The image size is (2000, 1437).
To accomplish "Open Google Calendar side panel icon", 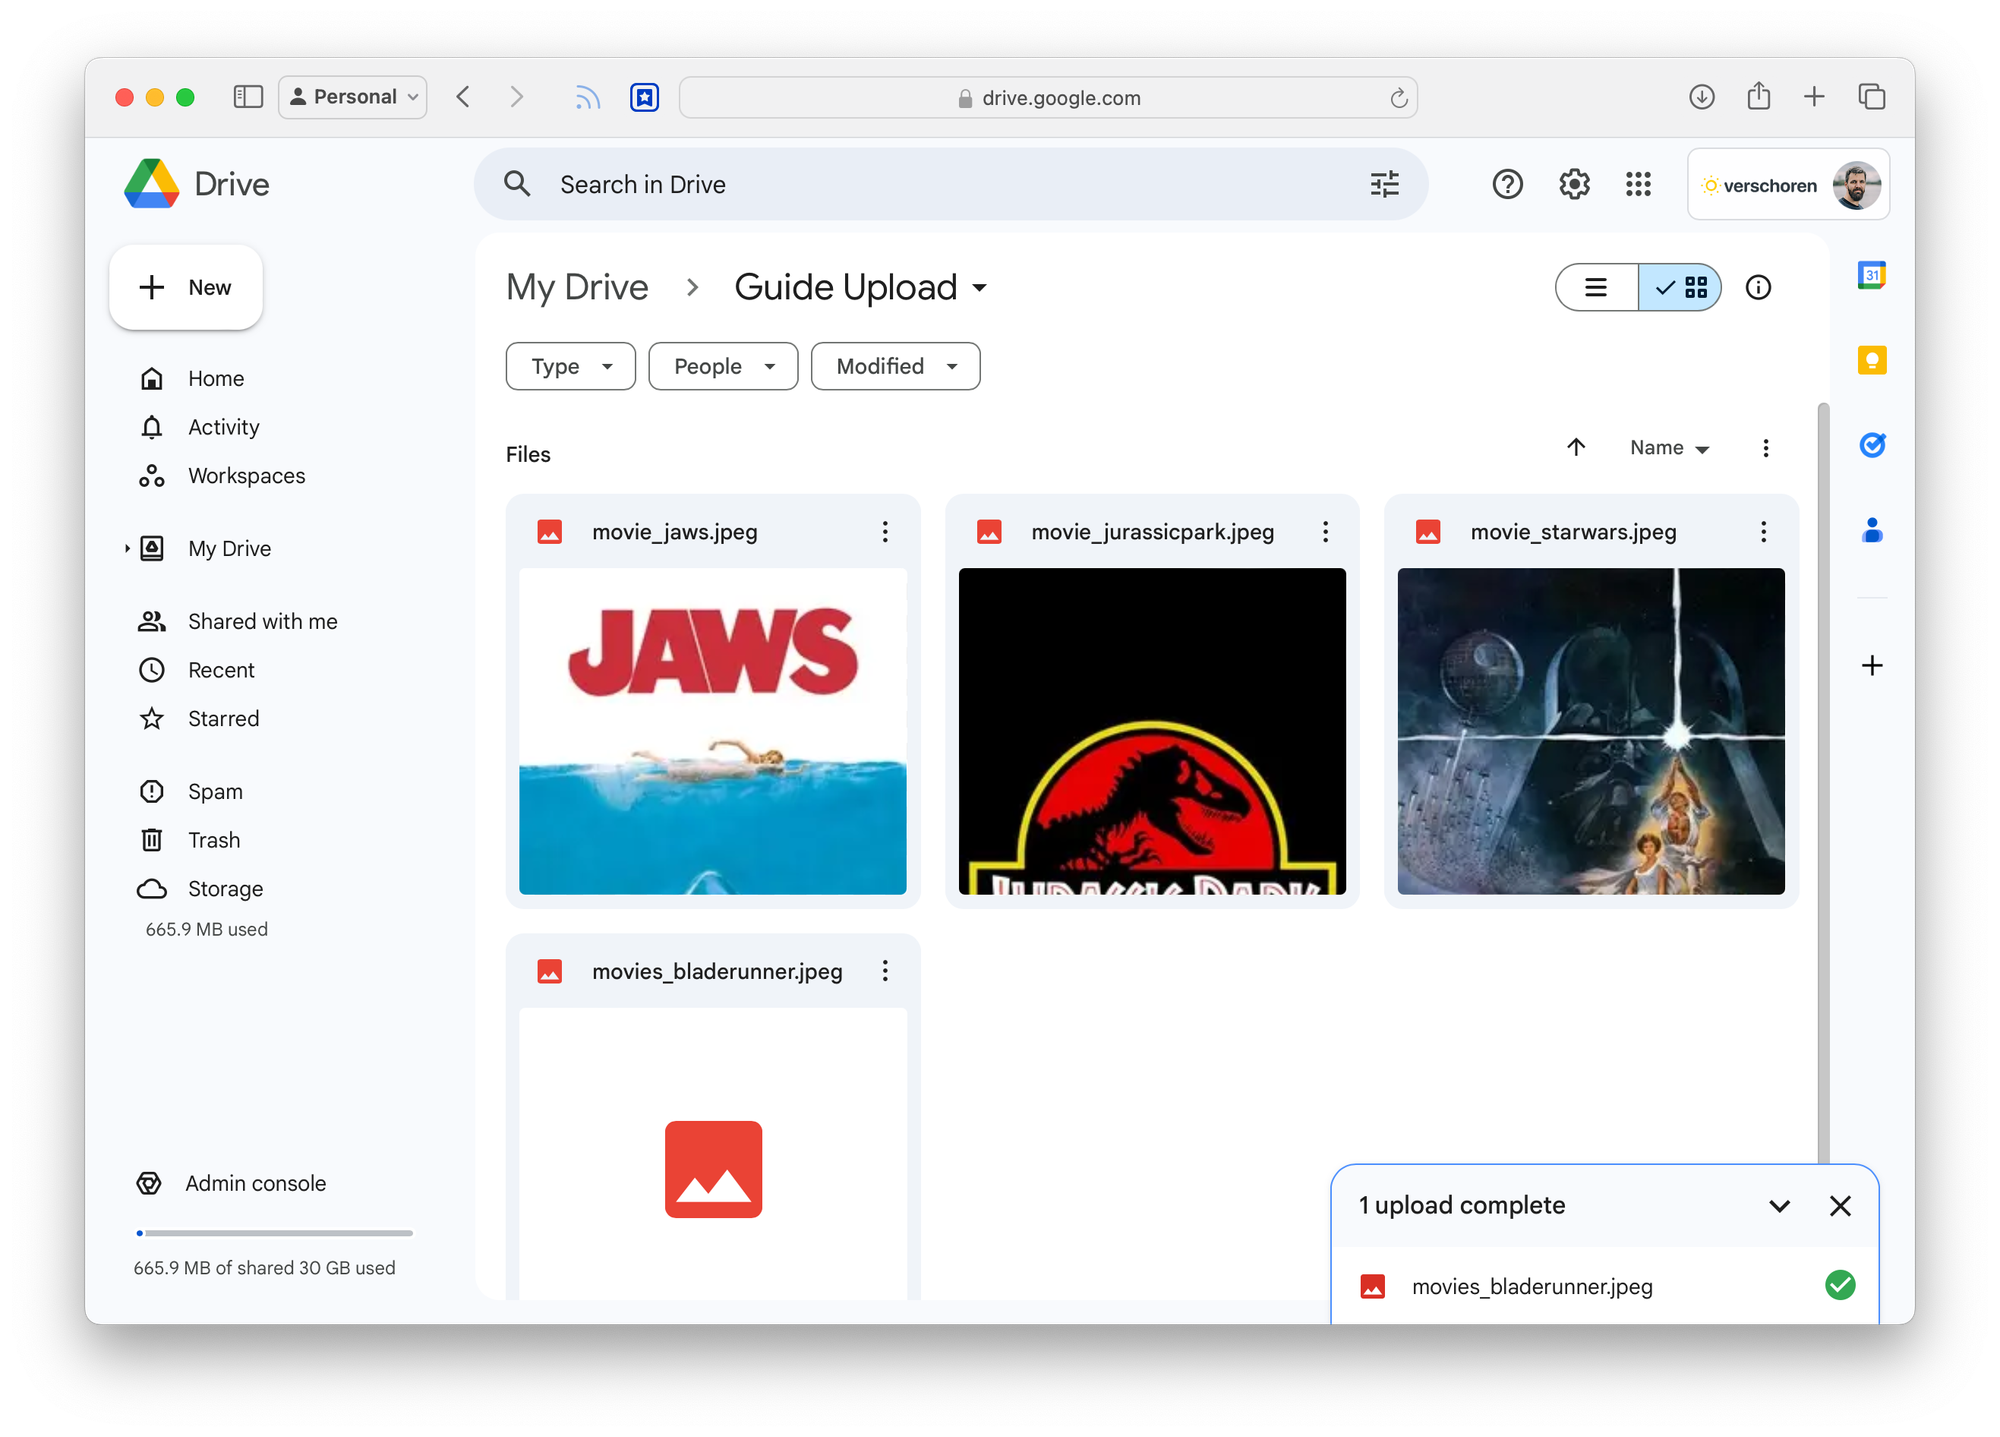I will coord(1871,275).
